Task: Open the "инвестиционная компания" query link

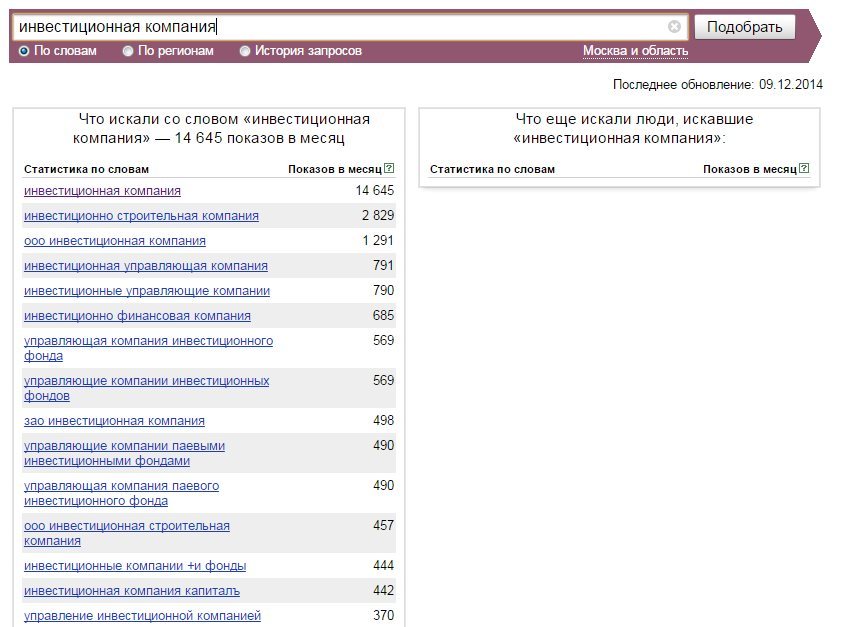Action: click(x=102, y=191)
